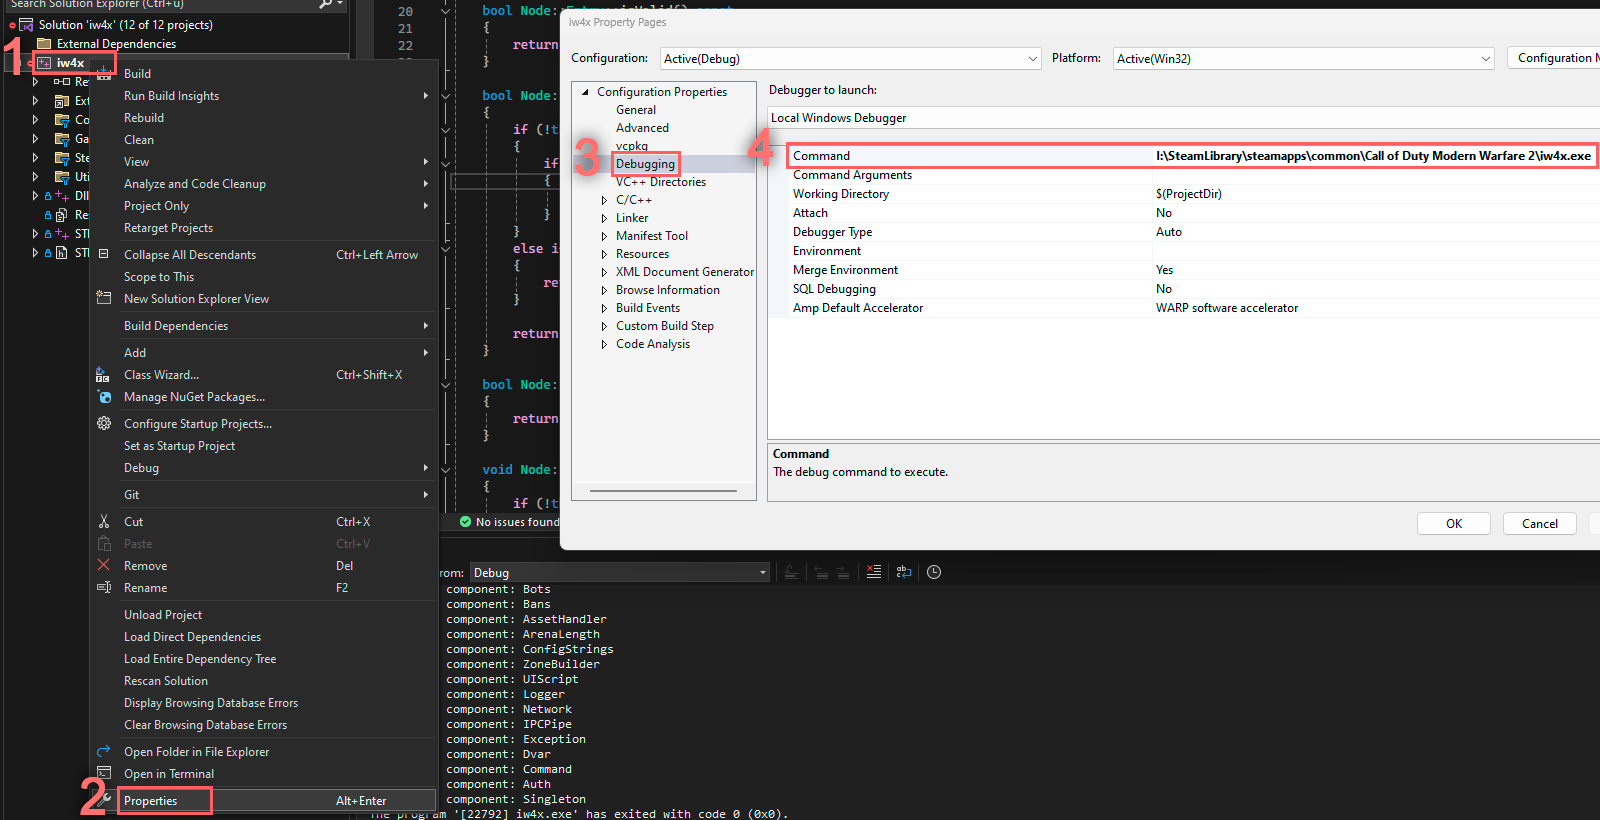1600x820 pixels.
Task: Click the Working Directory $(ProjectDir) value
Action: pos(1188,194)
